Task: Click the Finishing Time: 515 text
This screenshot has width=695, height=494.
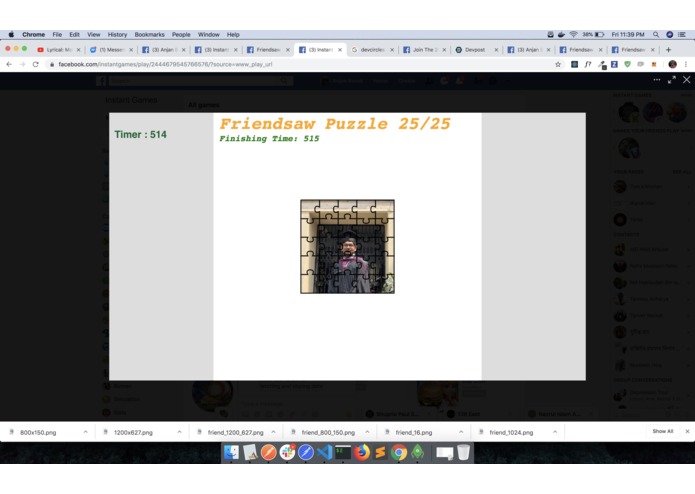Action: tap(269, 139)
